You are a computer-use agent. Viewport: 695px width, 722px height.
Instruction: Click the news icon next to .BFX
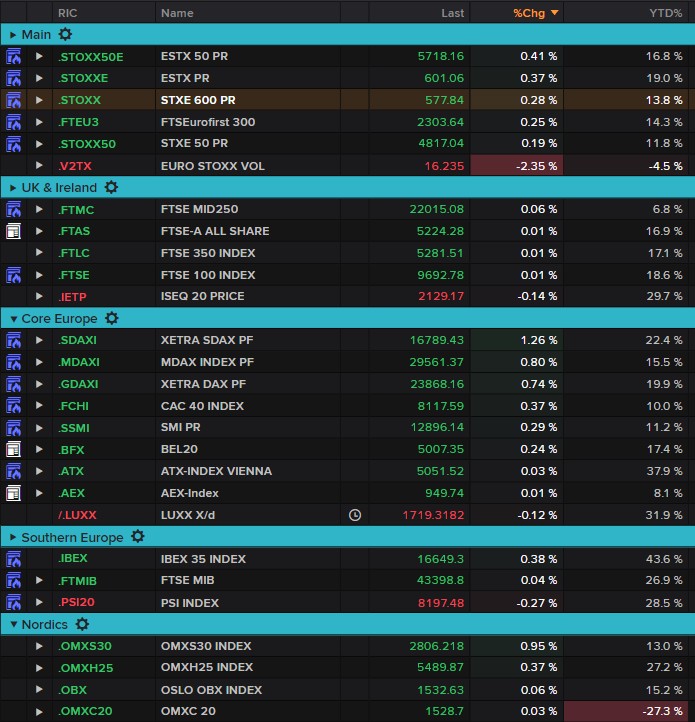tap(14, 450)
